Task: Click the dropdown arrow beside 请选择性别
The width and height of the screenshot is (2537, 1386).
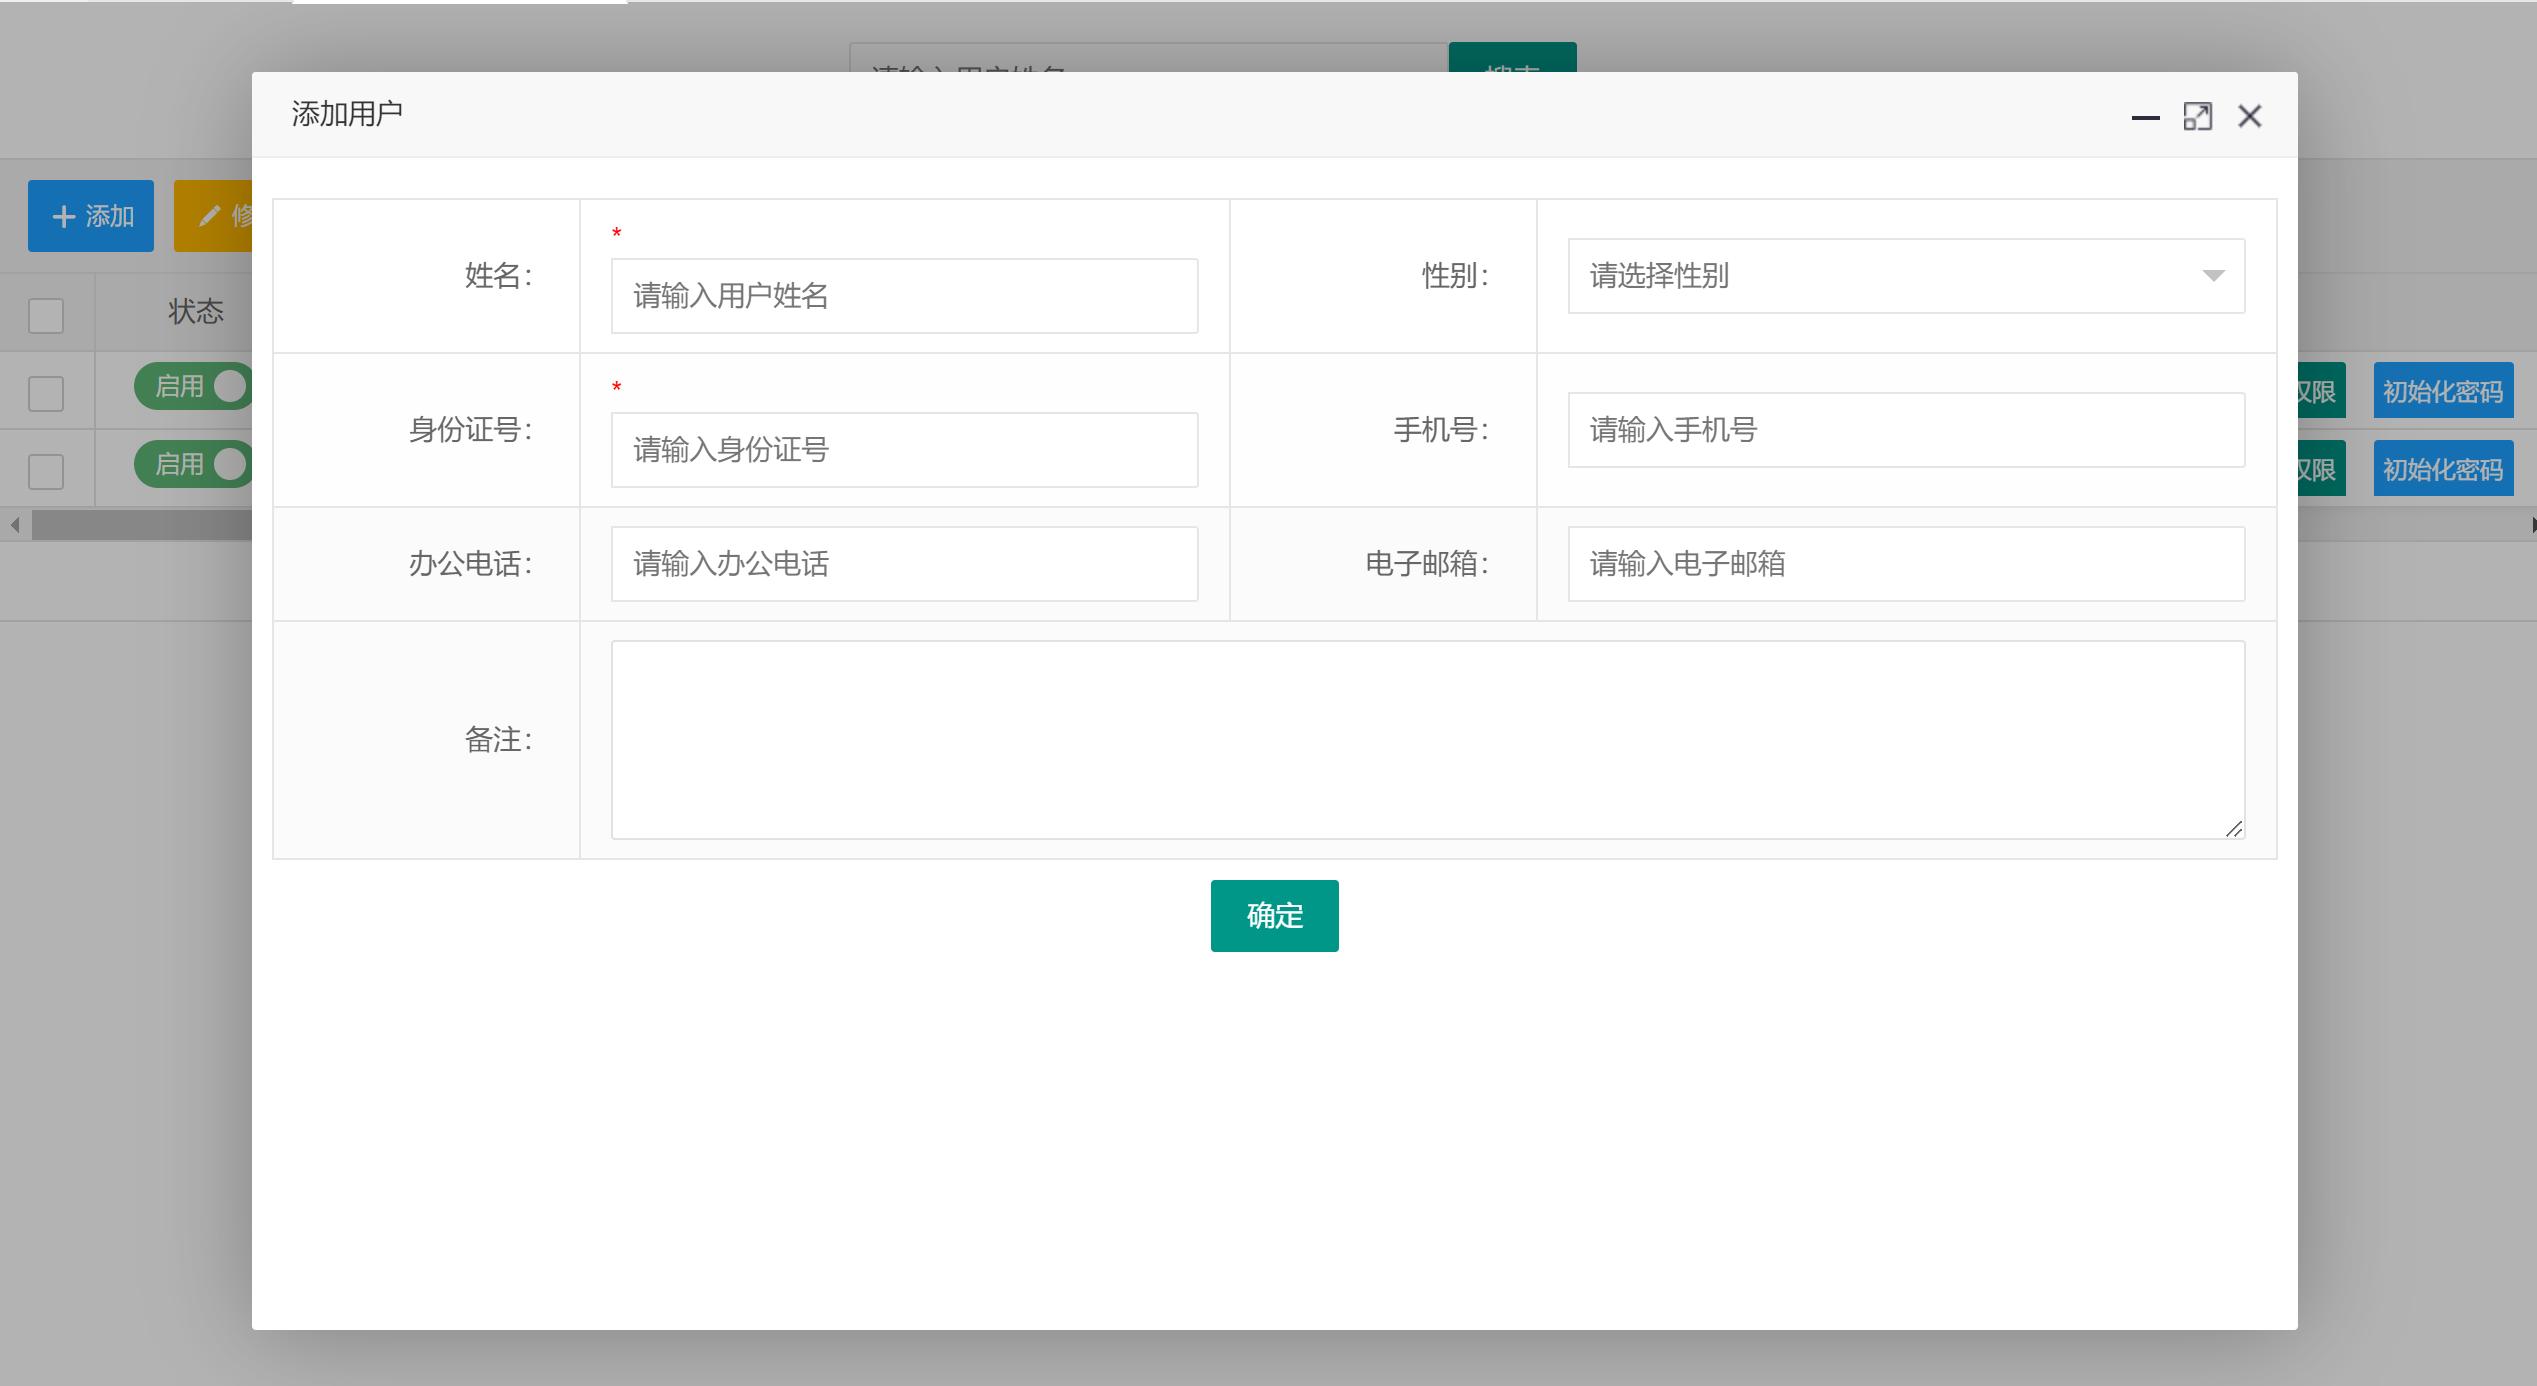Action: [2213, 276]
